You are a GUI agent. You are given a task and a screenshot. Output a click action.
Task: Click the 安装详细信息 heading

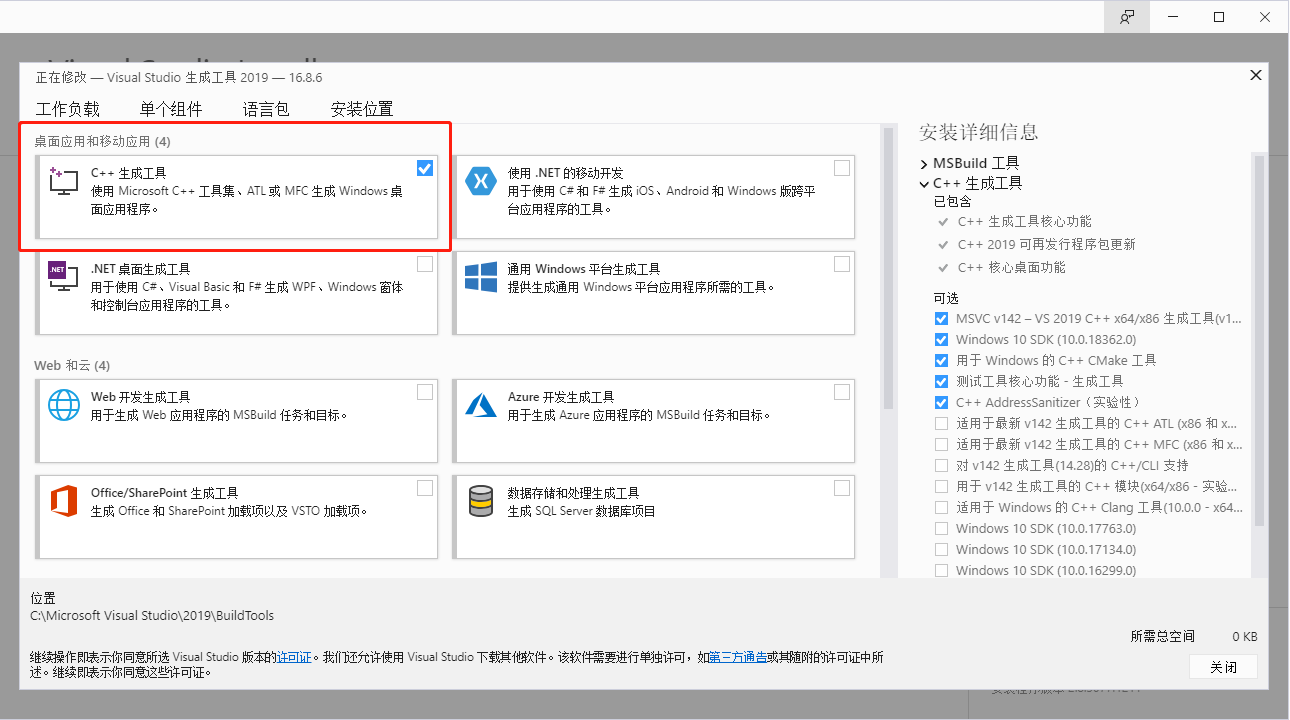pyautogui.click(x=979, y=132)
